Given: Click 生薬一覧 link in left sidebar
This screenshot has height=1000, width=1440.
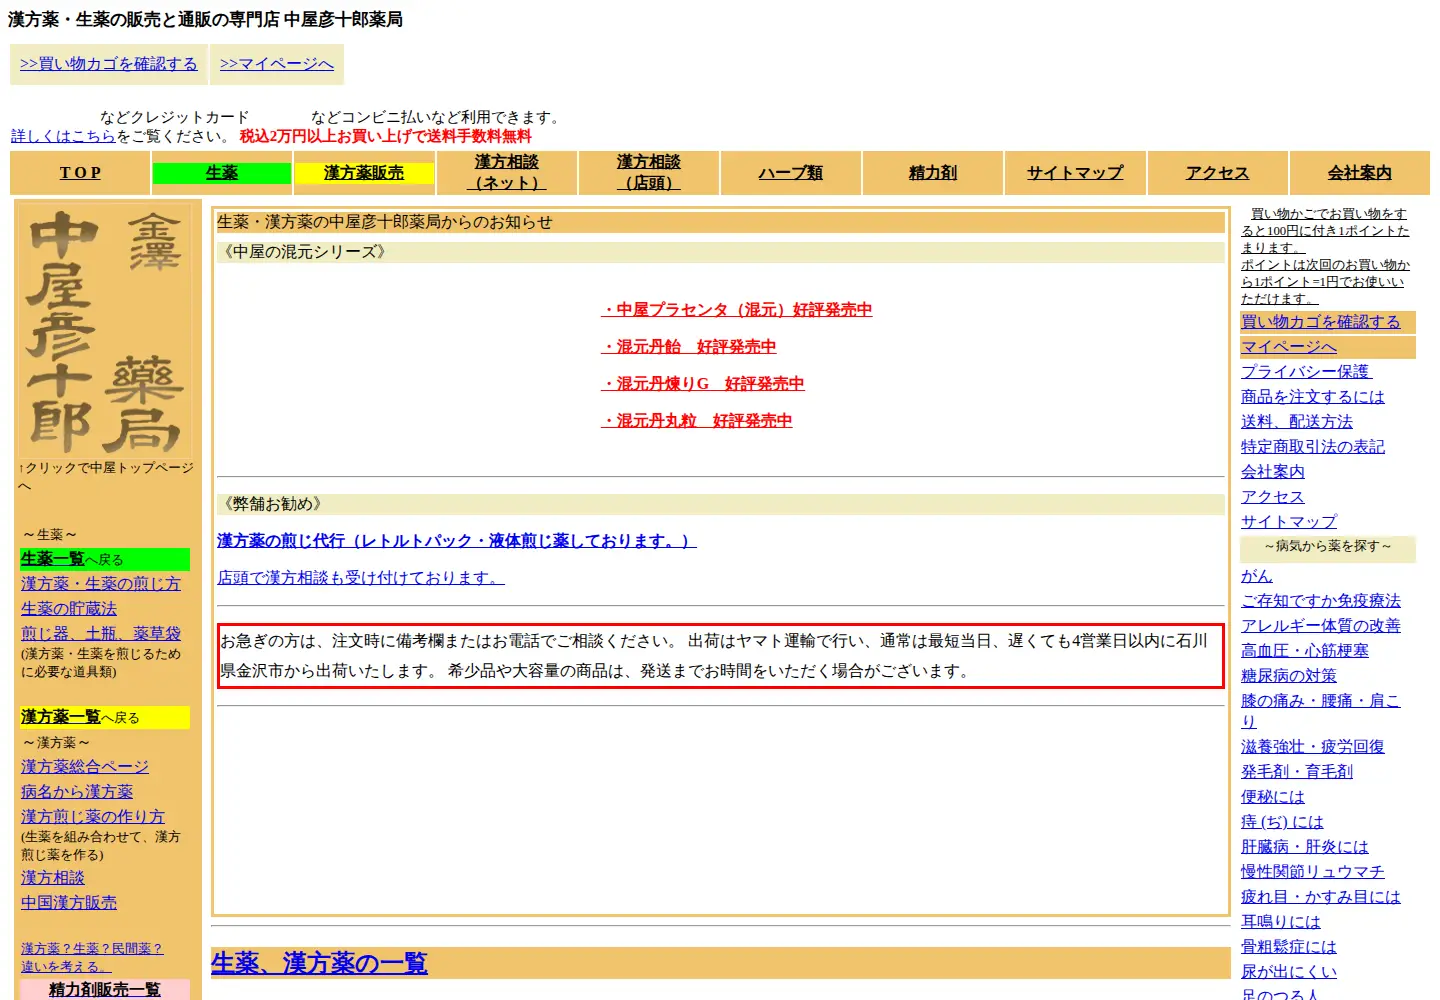Looking at the screenshot, I should [x=52, y=559].
